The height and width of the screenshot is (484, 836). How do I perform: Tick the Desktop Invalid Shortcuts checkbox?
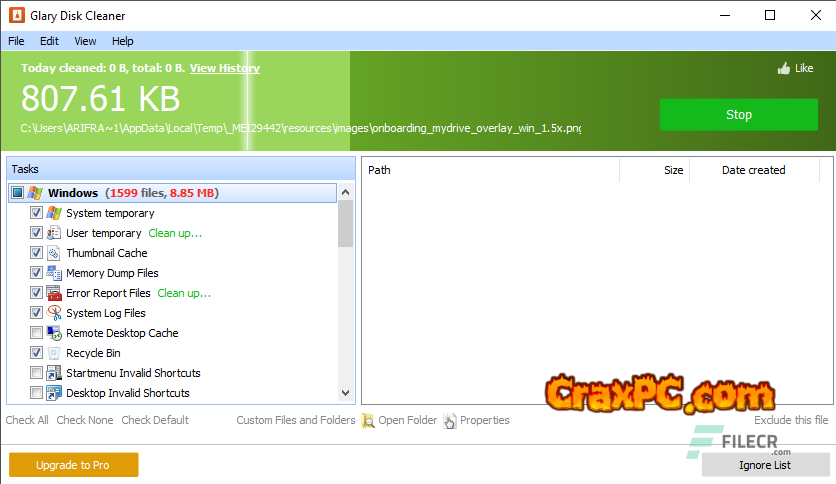pyautogui.click(x=36, y=393)
